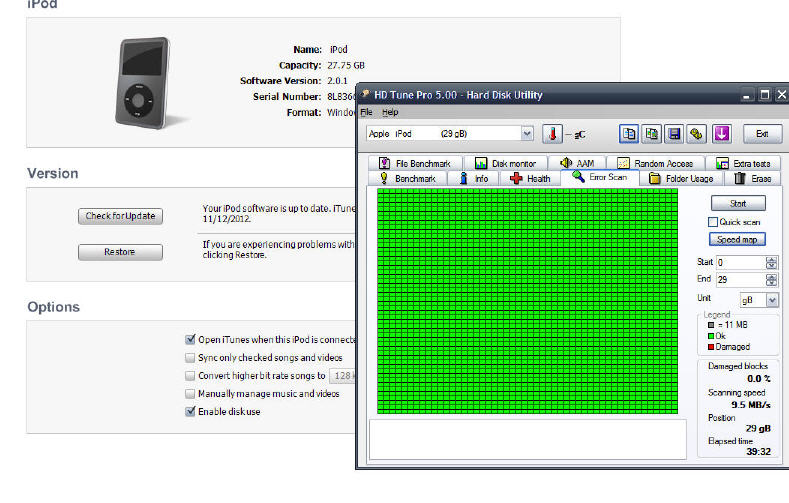Click the End position input field
789x503 pixels.
(739, 280)
